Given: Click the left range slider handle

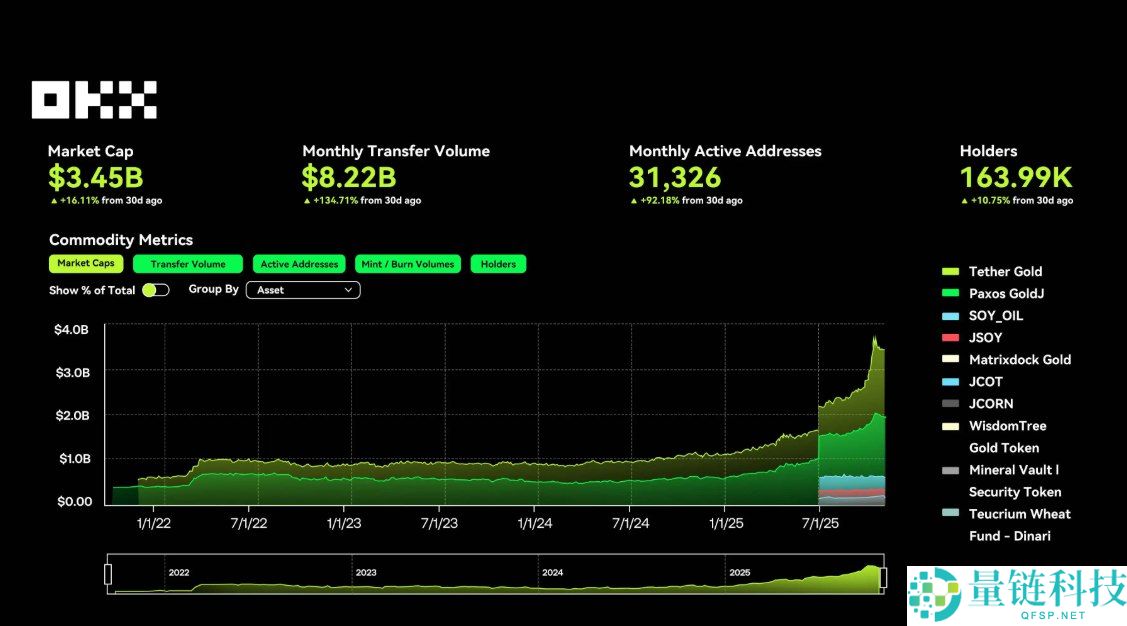Looking at the screenshot, I should pyautogui.click(x=108, y=575).
